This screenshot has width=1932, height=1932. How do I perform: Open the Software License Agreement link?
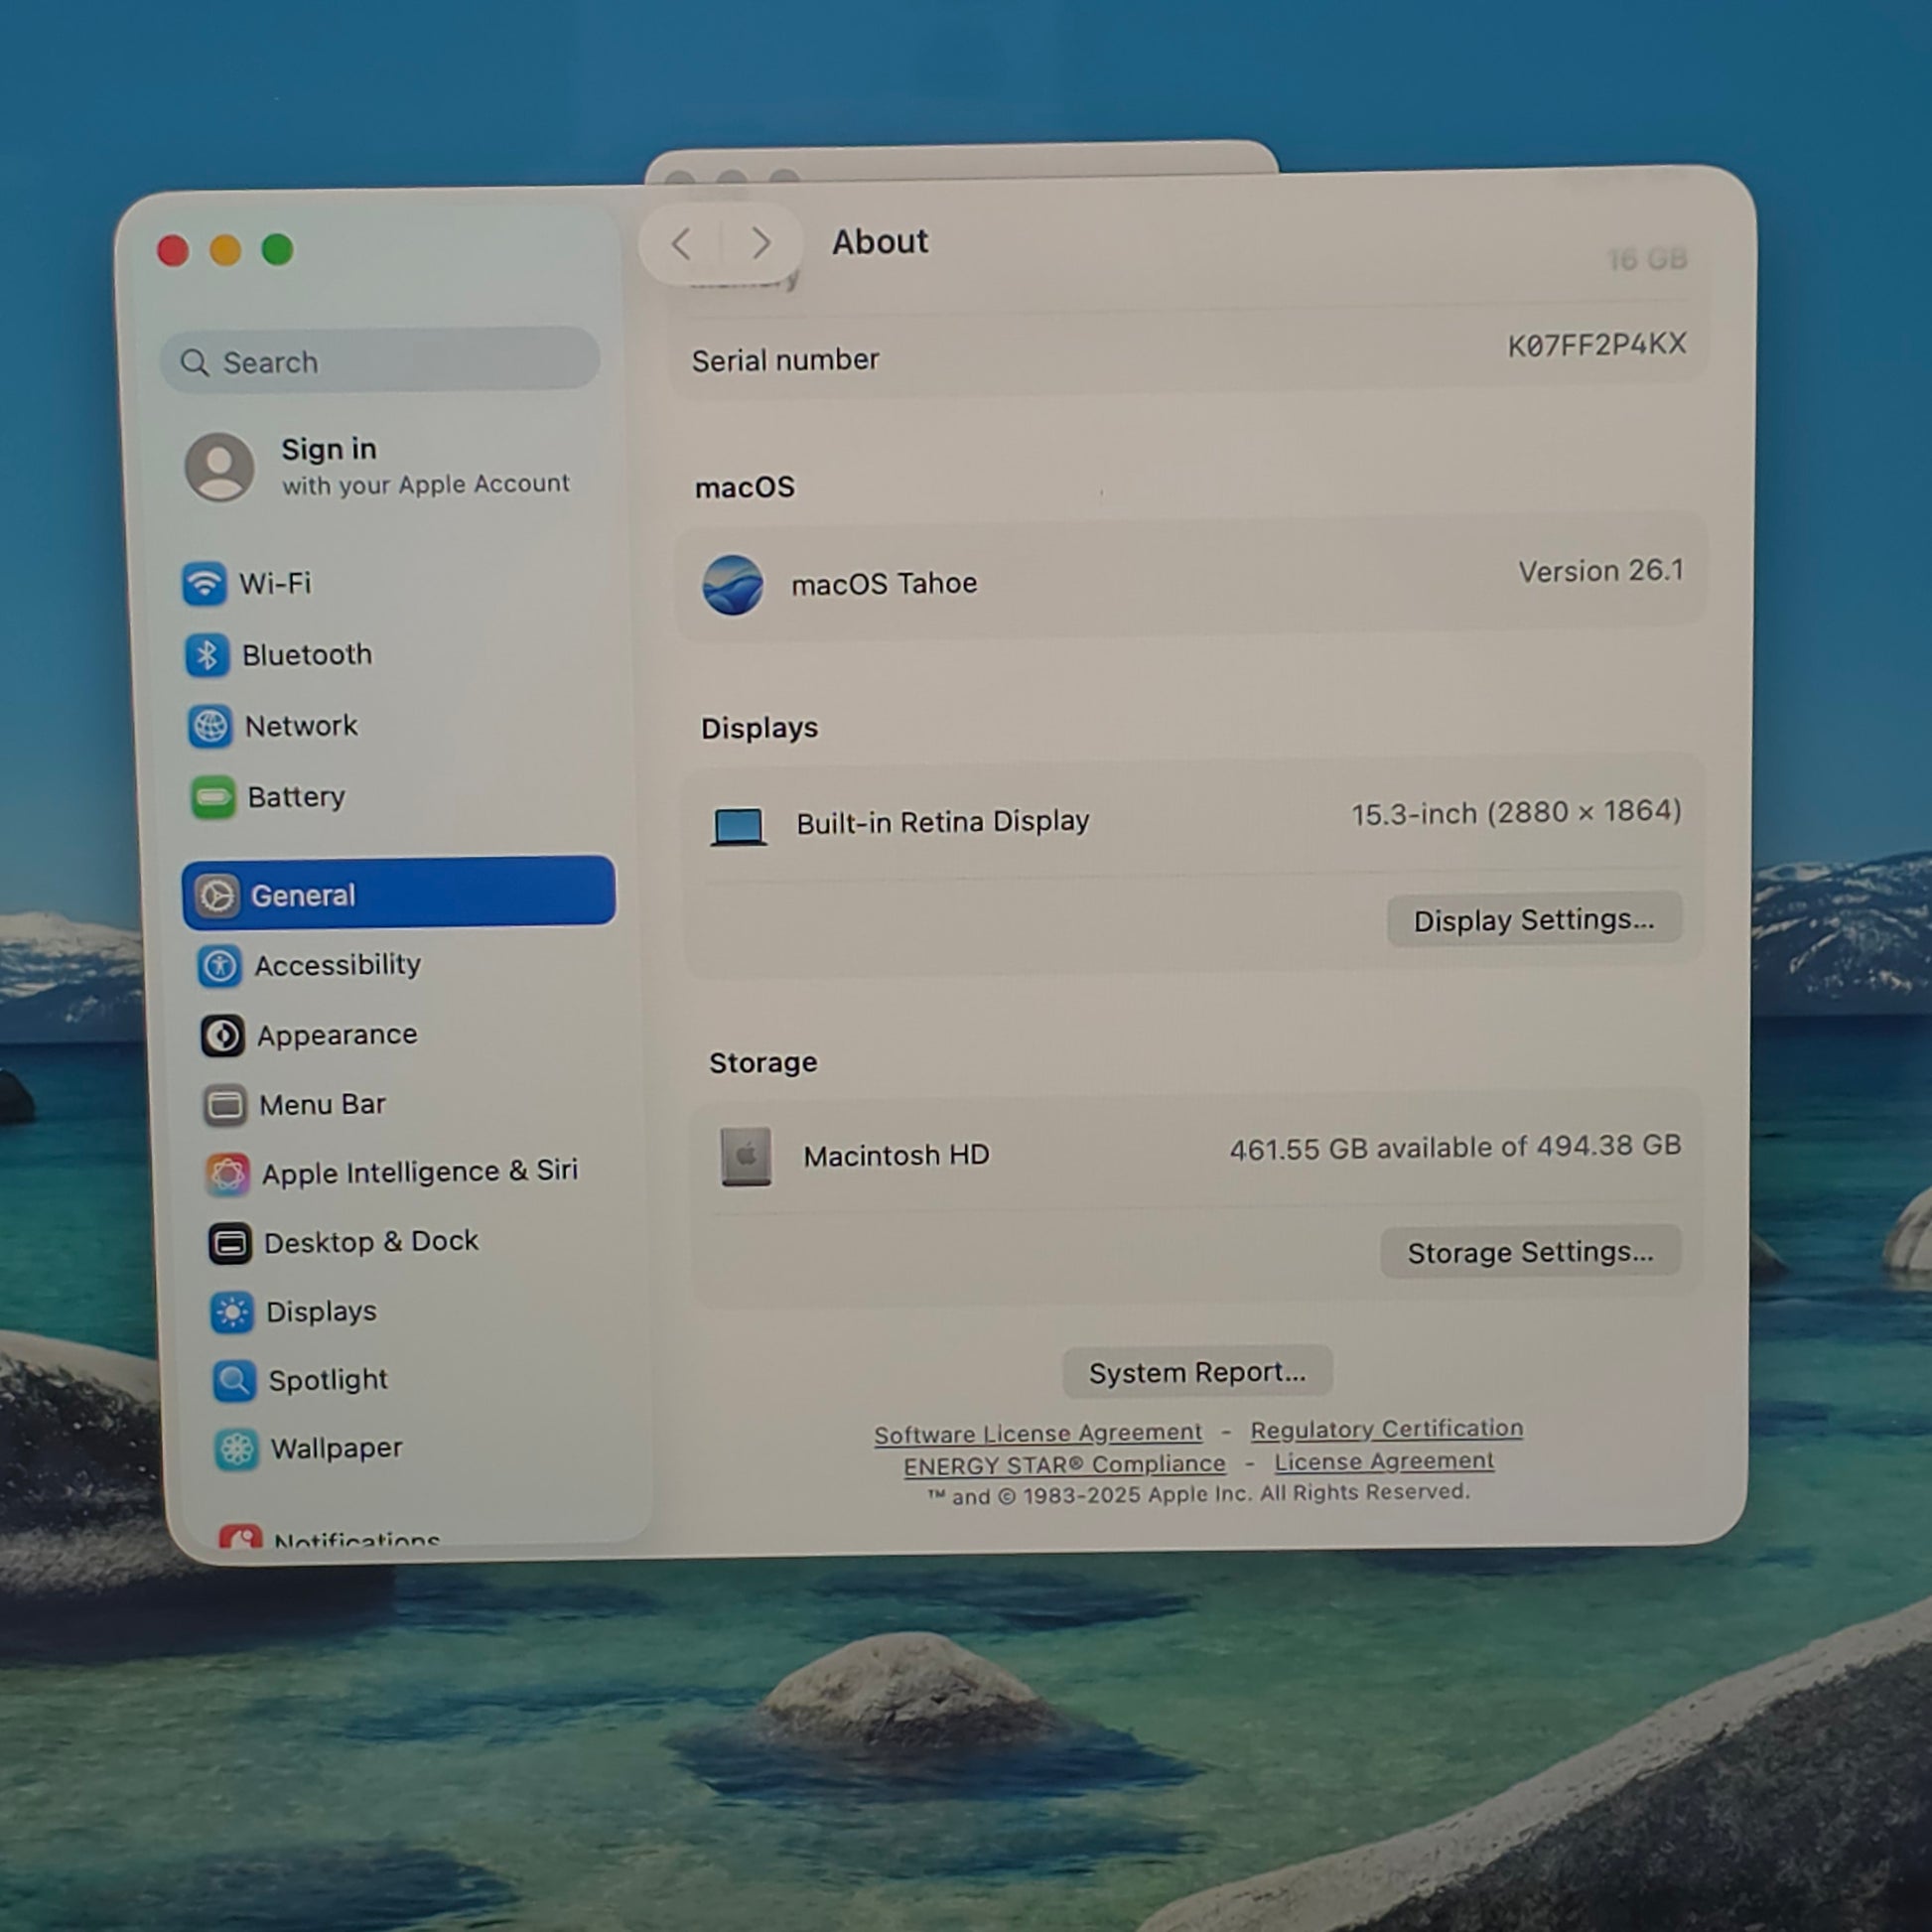(1038, 1434)
